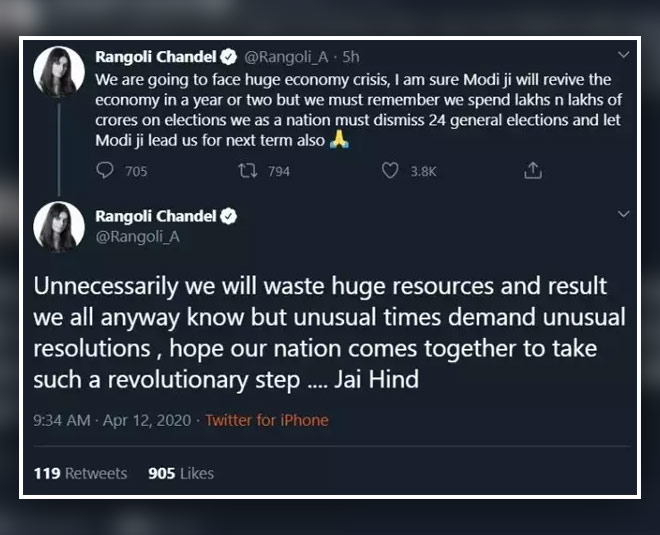Open the profile picture on the second tweet

[x=59, y=227]
